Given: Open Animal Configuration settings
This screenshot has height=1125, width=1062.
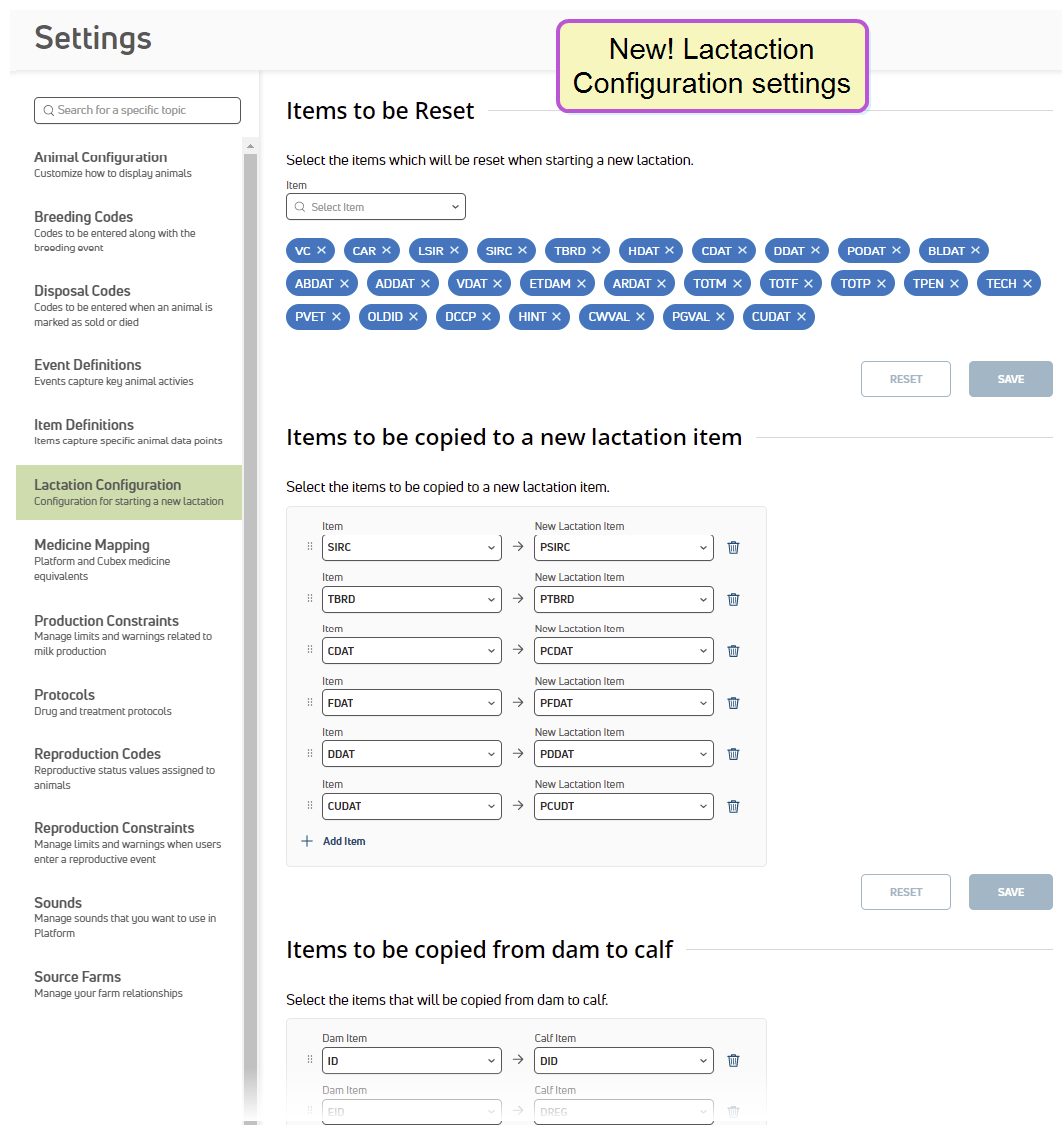Looking at the screenshot, I should coord(129,164).
